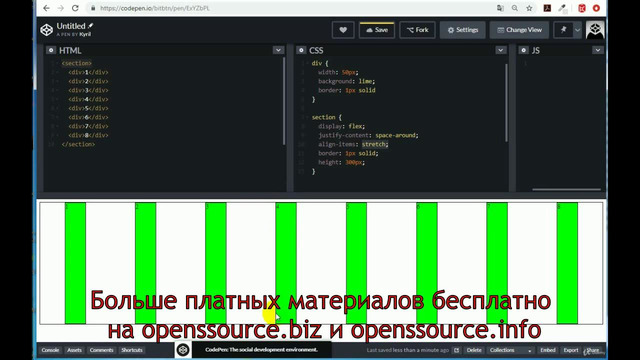Click 'justify-content: space-around' CSS line

click(x=368, y=135)
